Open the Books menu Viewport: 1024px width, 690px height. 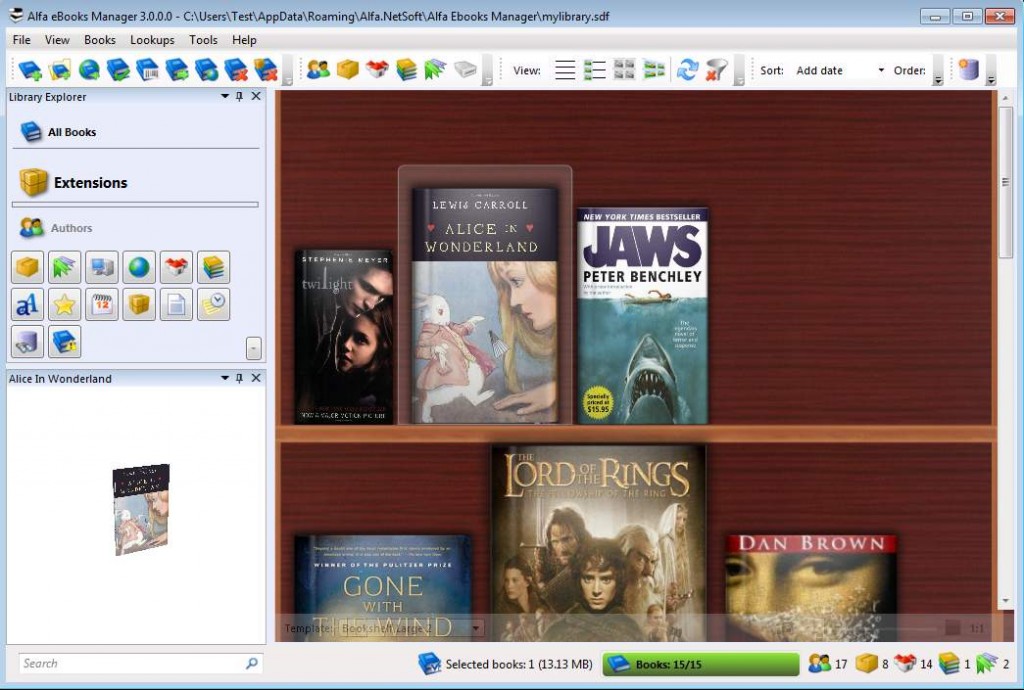pyautogui.click(x=99, y=40)
